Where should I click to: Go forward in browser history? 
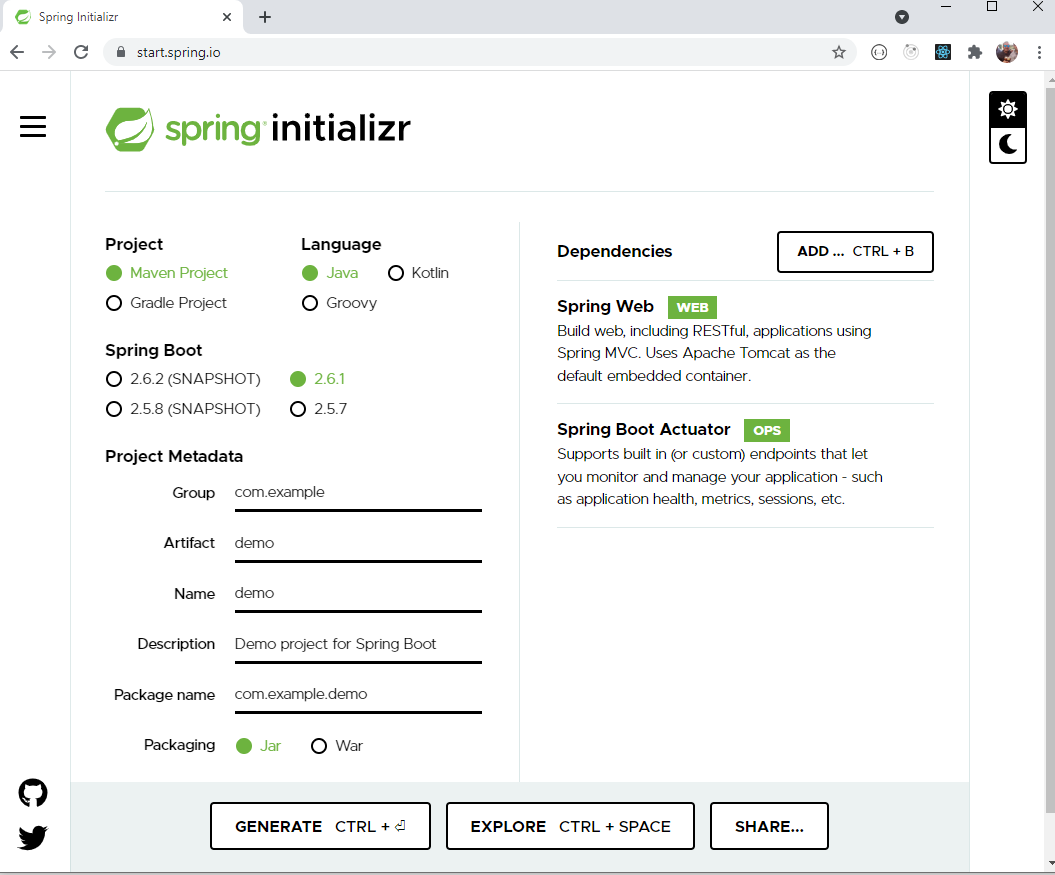tap(48, 52)
